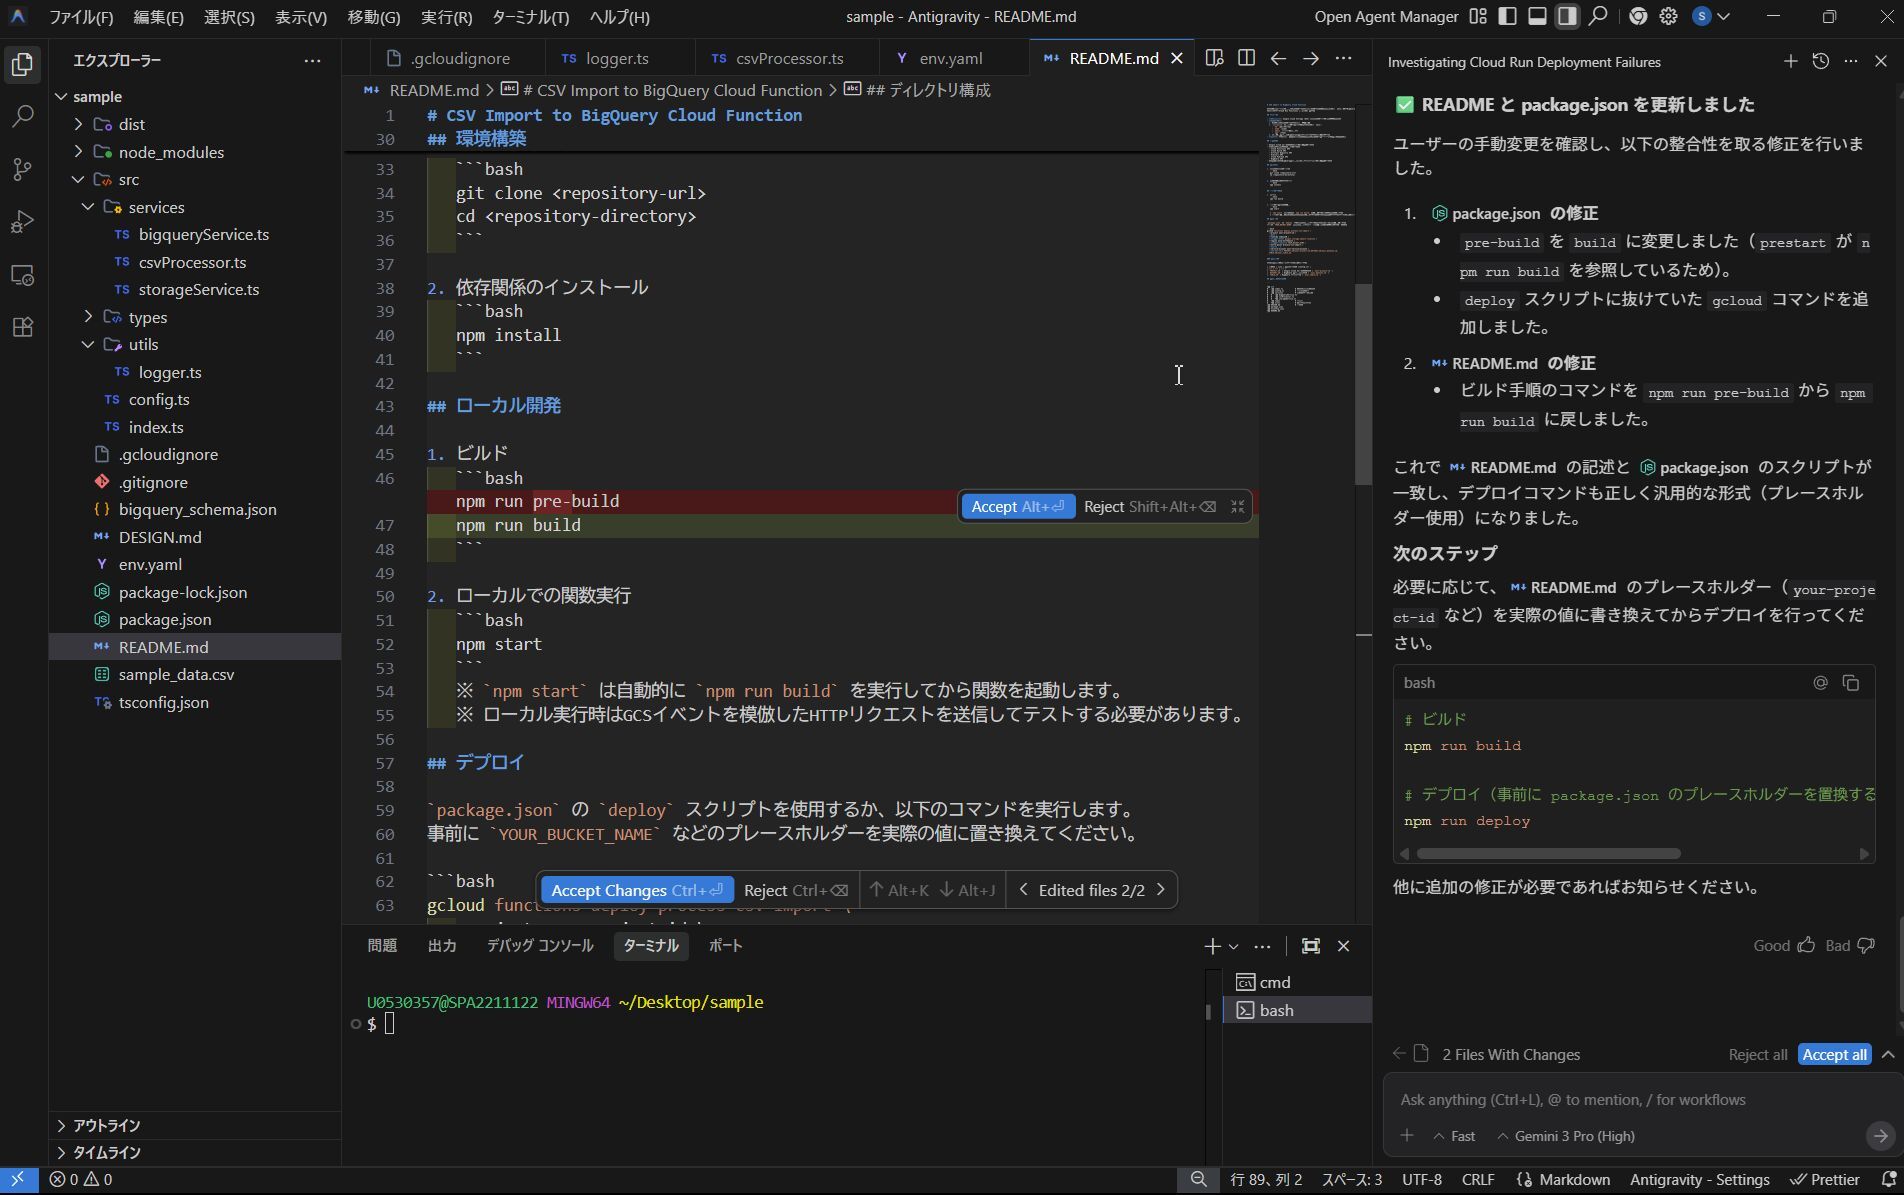Open the Run and Debug view
The height and width of the screenshot is (1195, 1904).
22,223
